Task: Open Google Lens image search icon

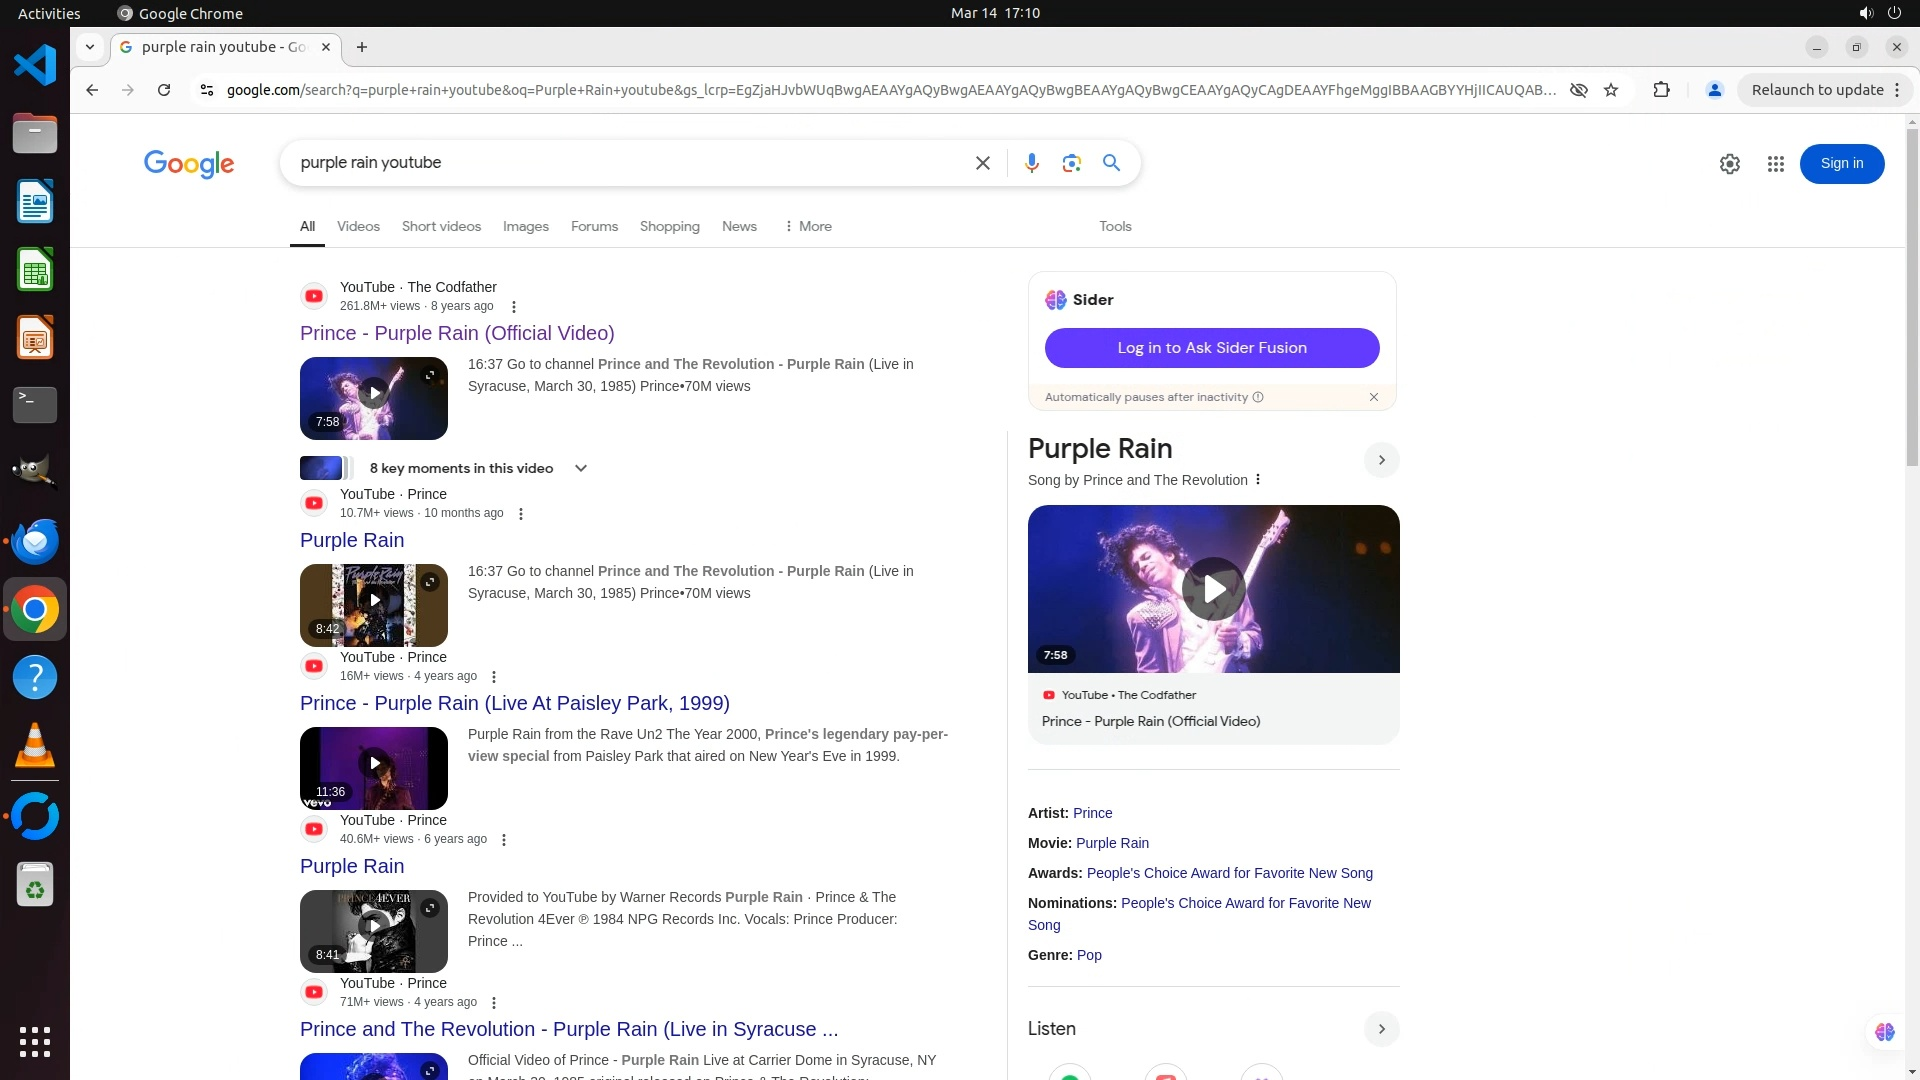Action: [1071, 163]
